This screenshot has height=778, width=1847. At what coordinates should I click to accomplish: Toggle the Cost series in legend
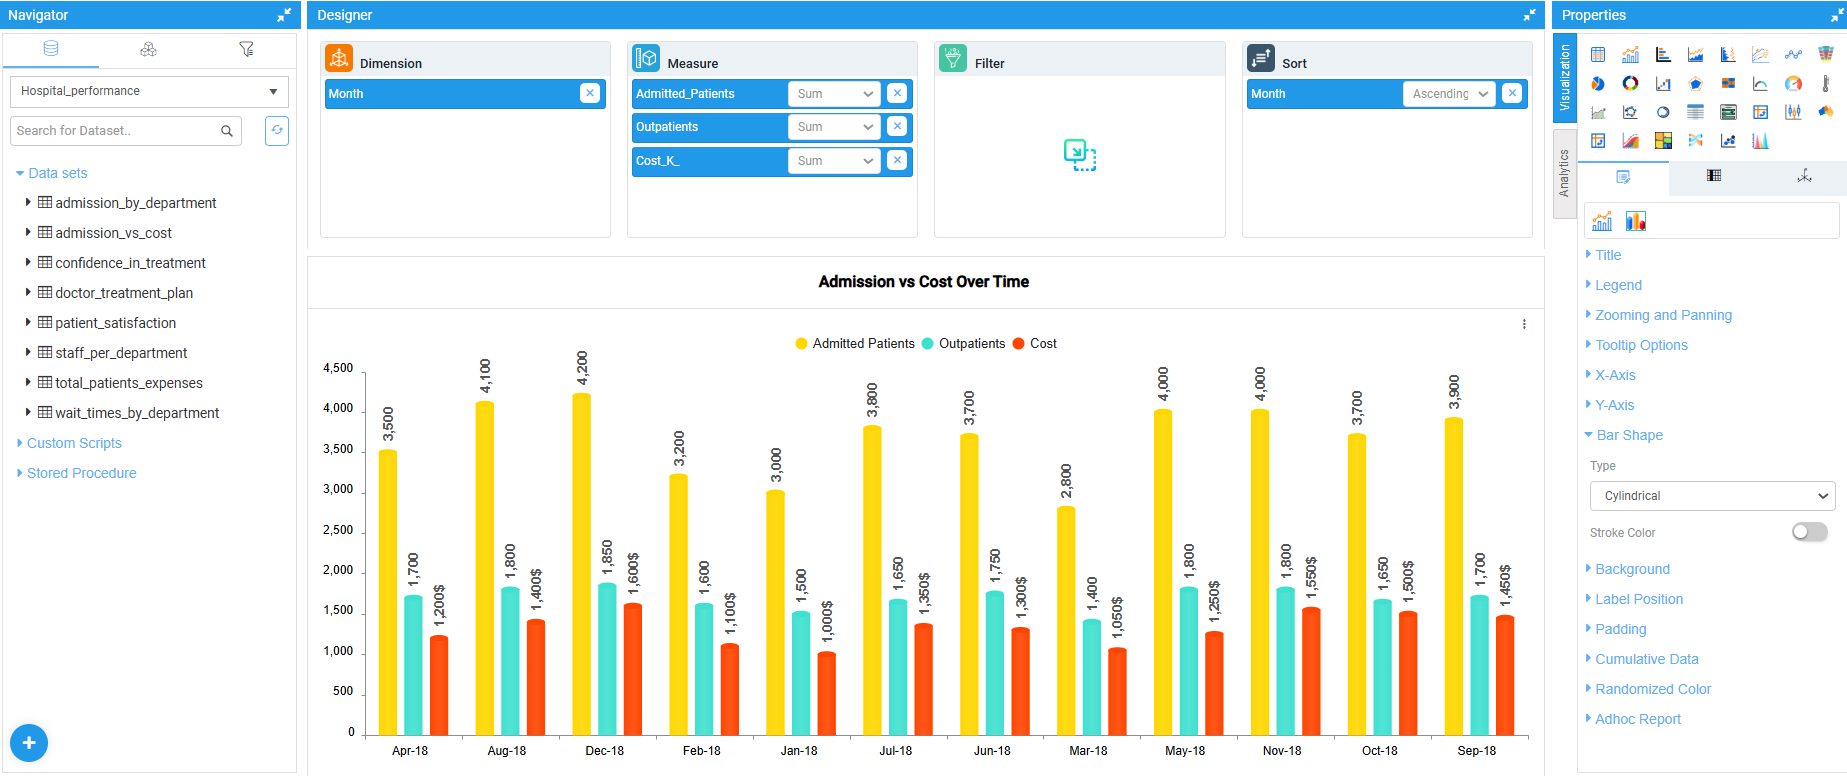[x=1035, y=344]
